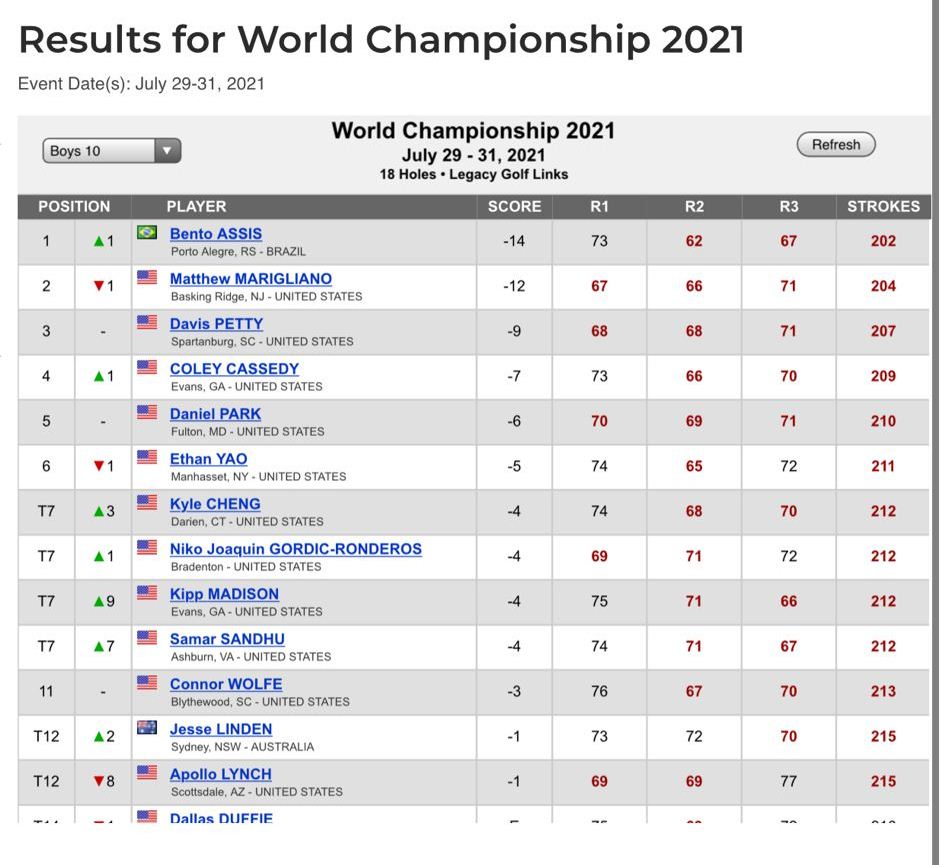Image resolution: width=946 pixels, height=865 pixels.
Task: Click the US flag beside Matthew MARIGLIANO
Action: pyautogui.click(x=147, y=278)
